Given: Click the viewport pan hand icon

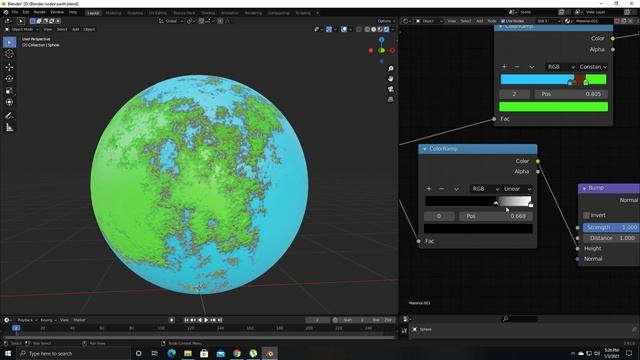Looking at the screenshot, I should pyautogui.click(x=391, y=79).
